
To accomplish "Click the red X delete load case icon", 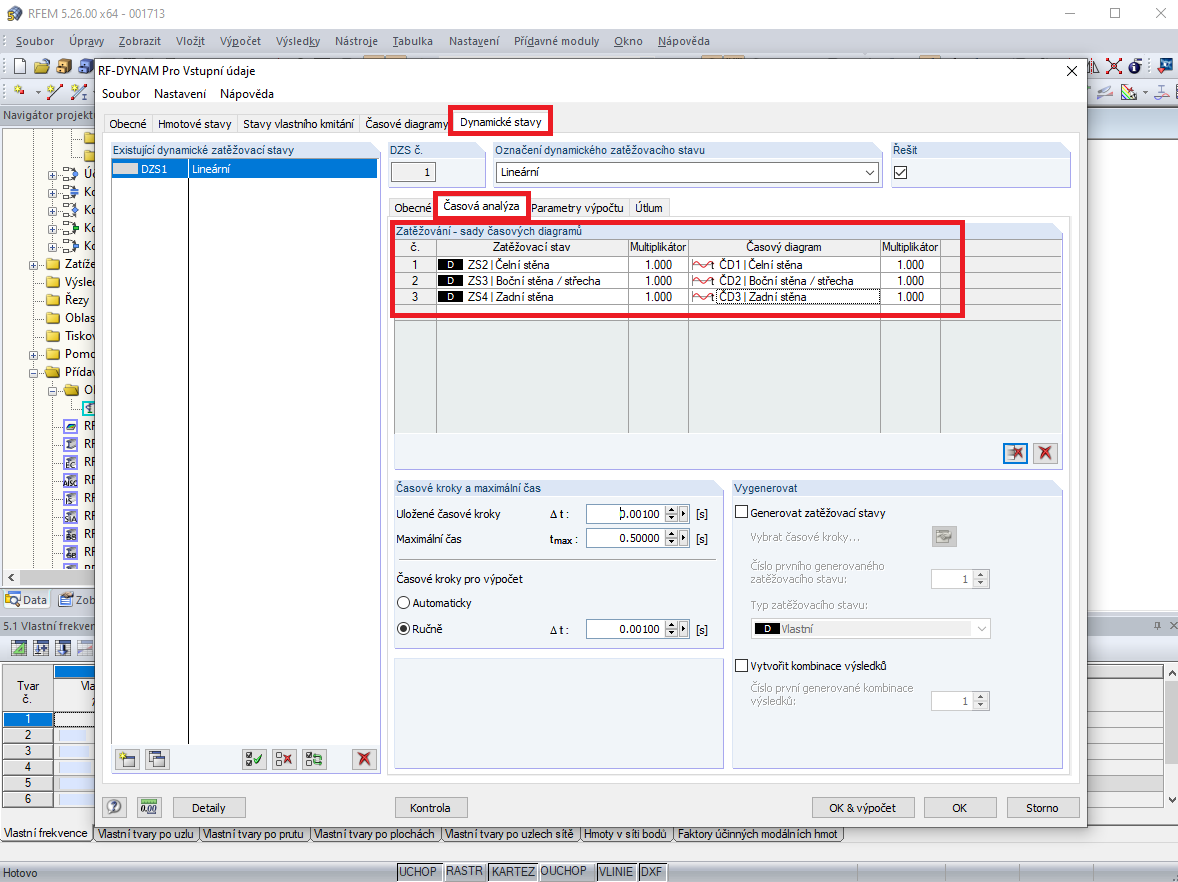I will (x=364, y=759).
